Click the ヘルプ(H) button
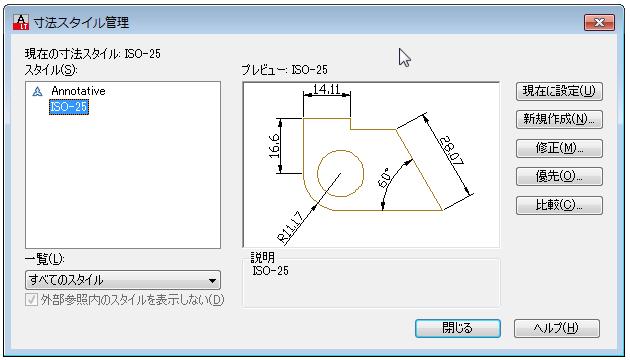Viewport: 630px width, 360px height. [557, 328]
